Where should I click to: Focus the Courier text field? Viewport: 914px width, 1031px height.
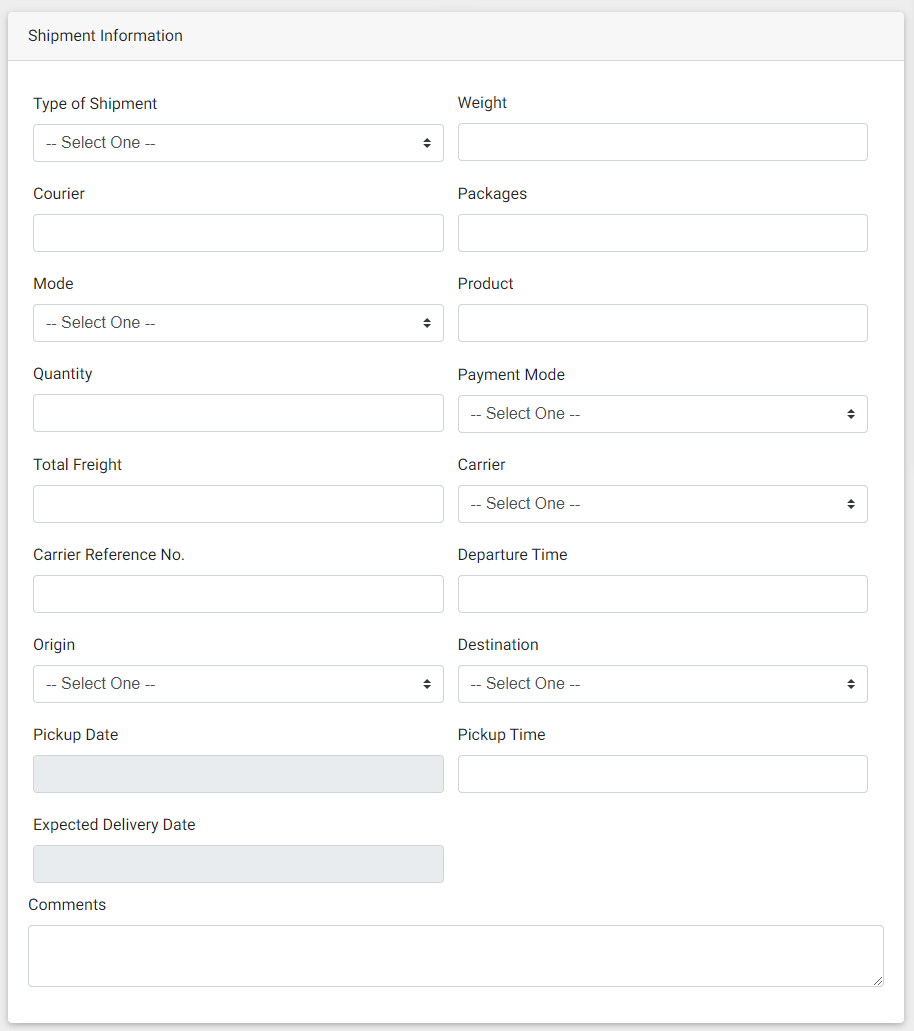click(x=238, y=233)
